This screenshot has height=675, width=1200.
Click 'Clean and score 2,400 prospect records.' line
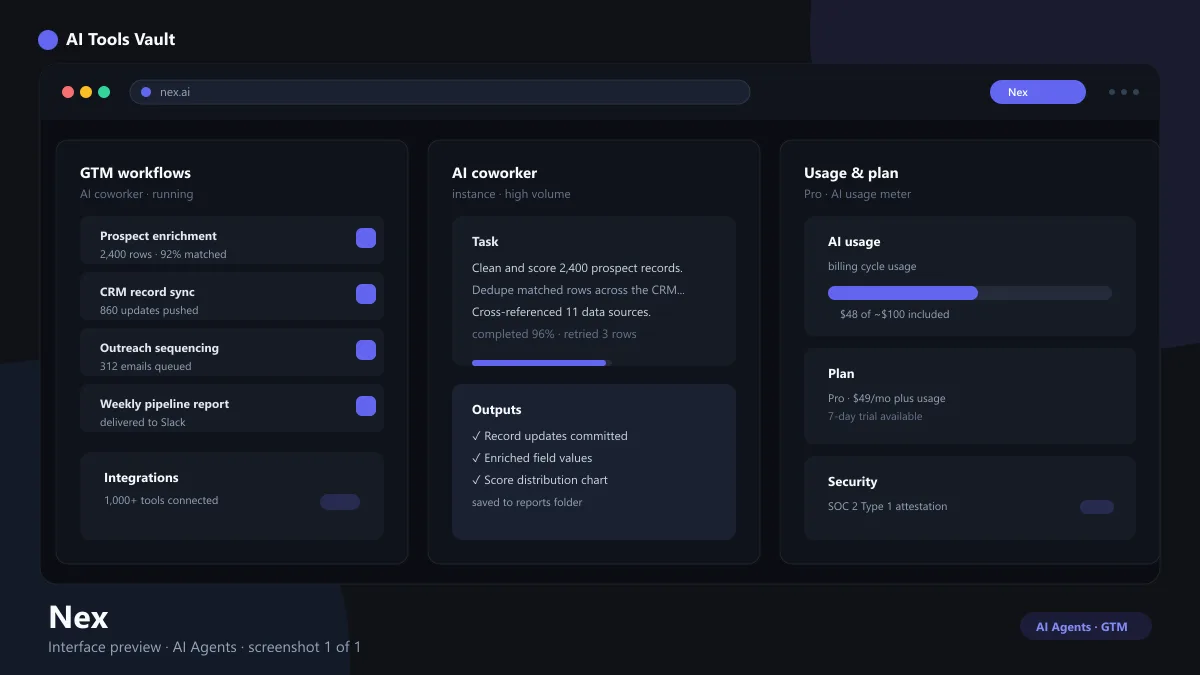(x=577, y=268)
